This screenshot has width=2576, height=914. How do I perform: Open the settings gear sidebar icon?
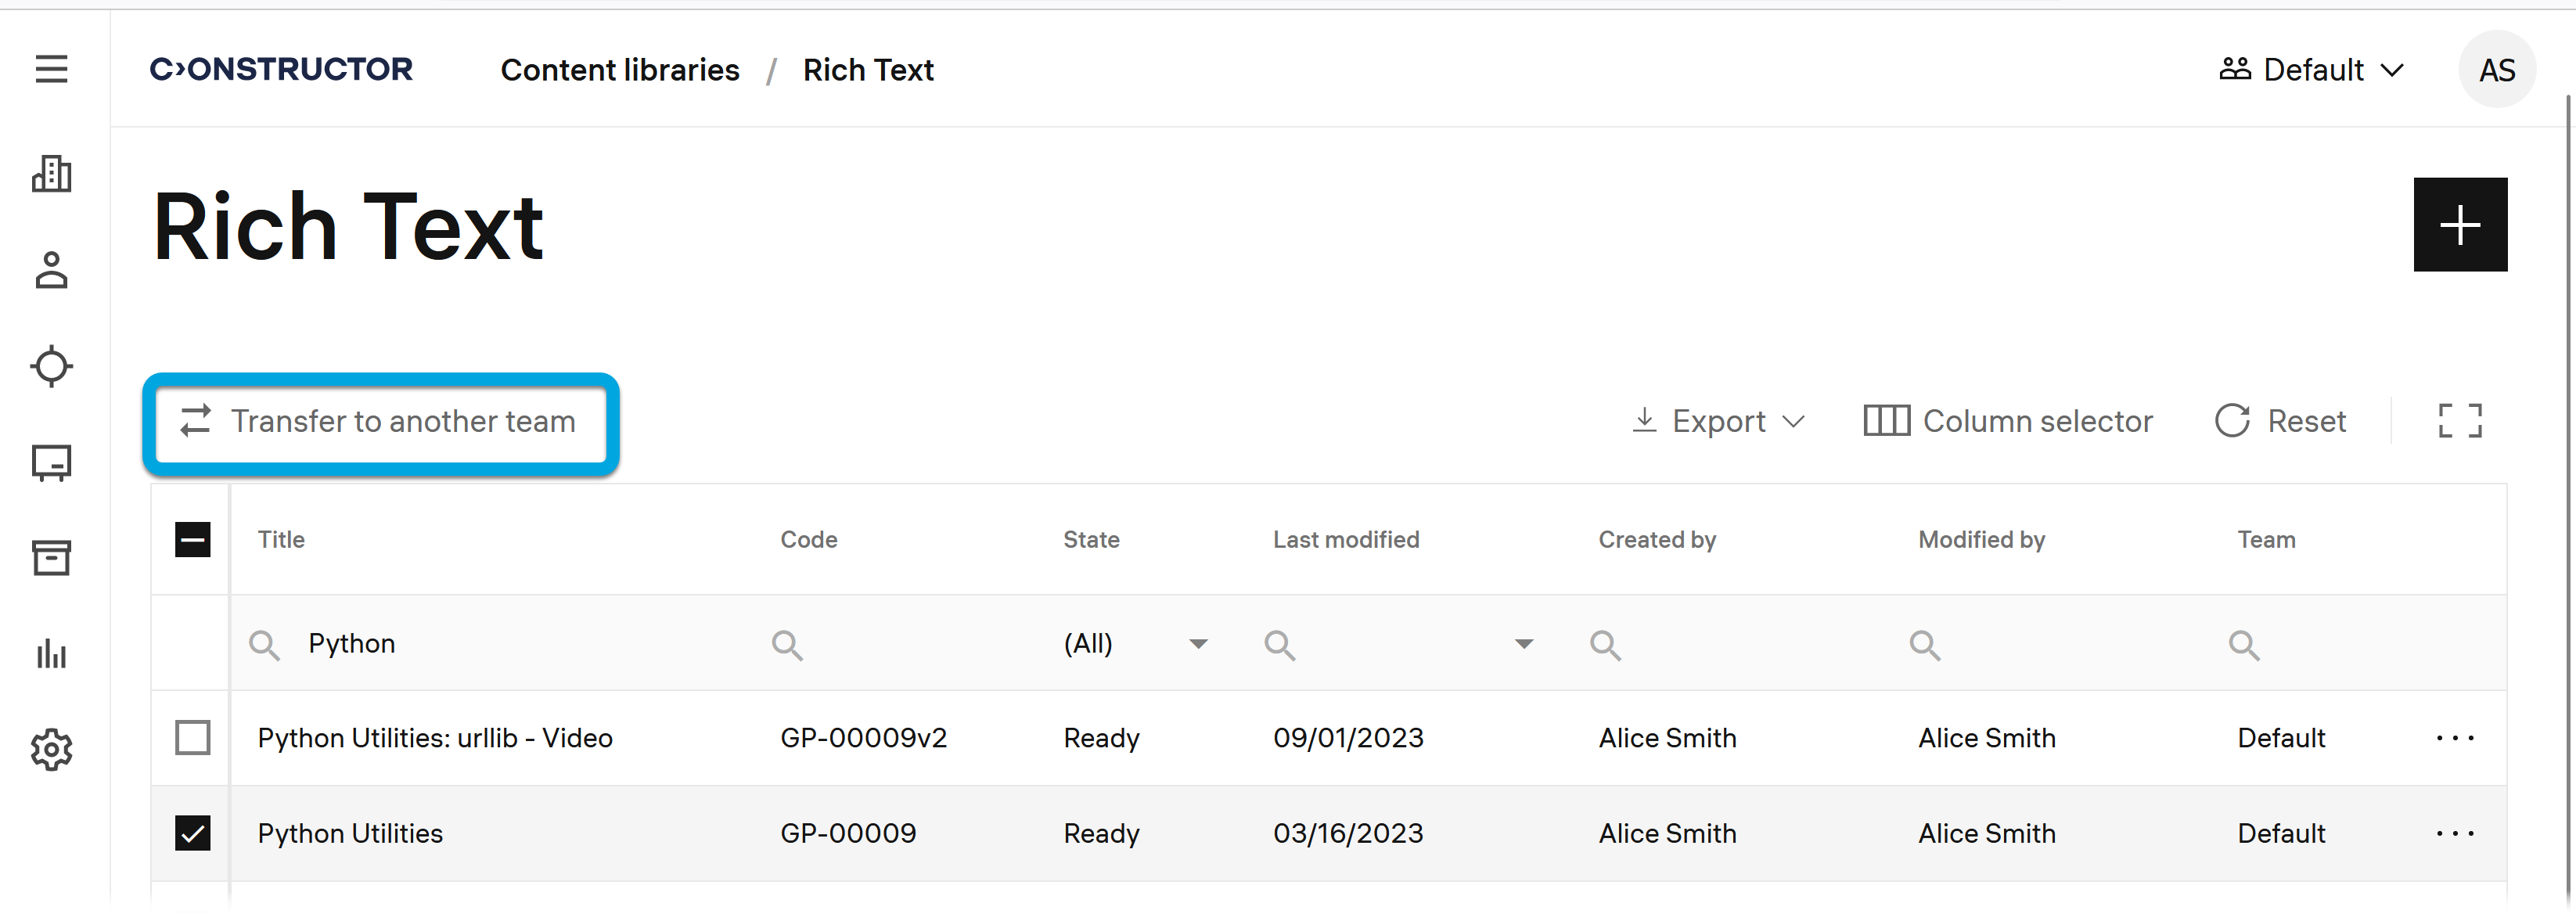coord(51,749)
